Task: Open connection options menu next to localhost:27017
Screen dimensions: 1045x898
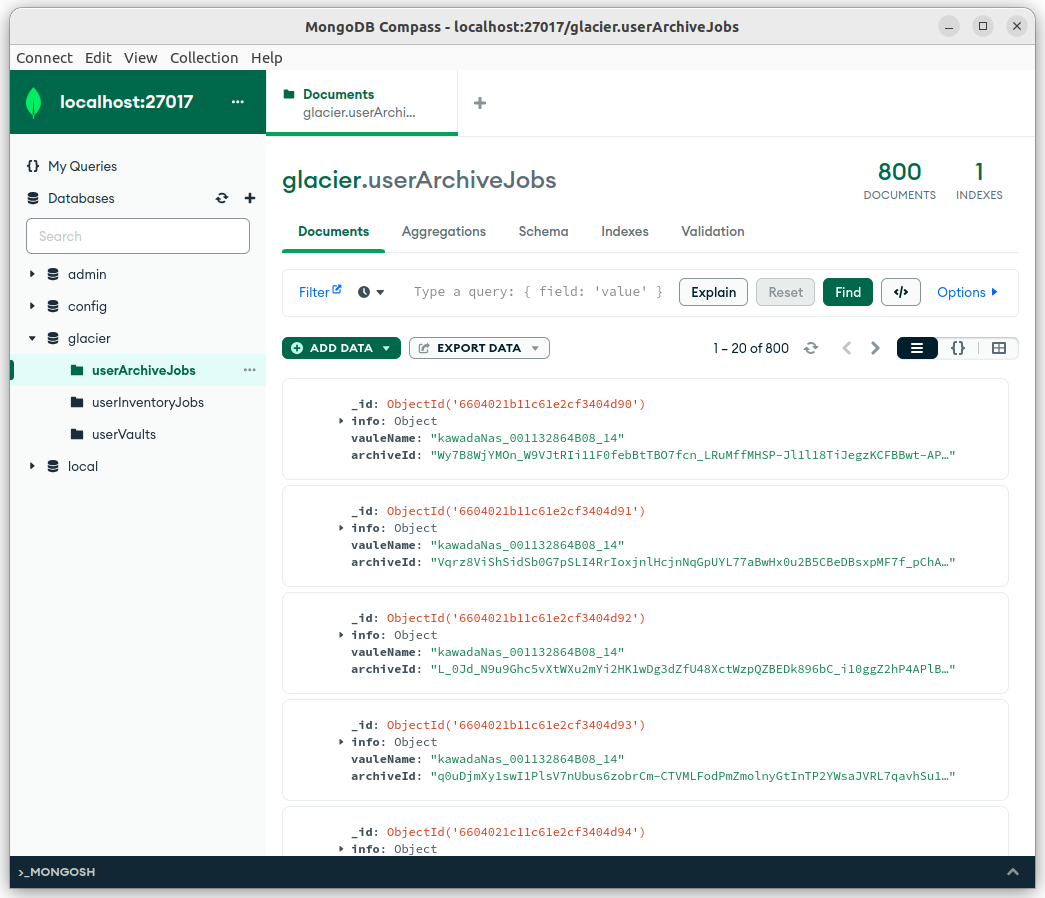Action: [237, 102]
